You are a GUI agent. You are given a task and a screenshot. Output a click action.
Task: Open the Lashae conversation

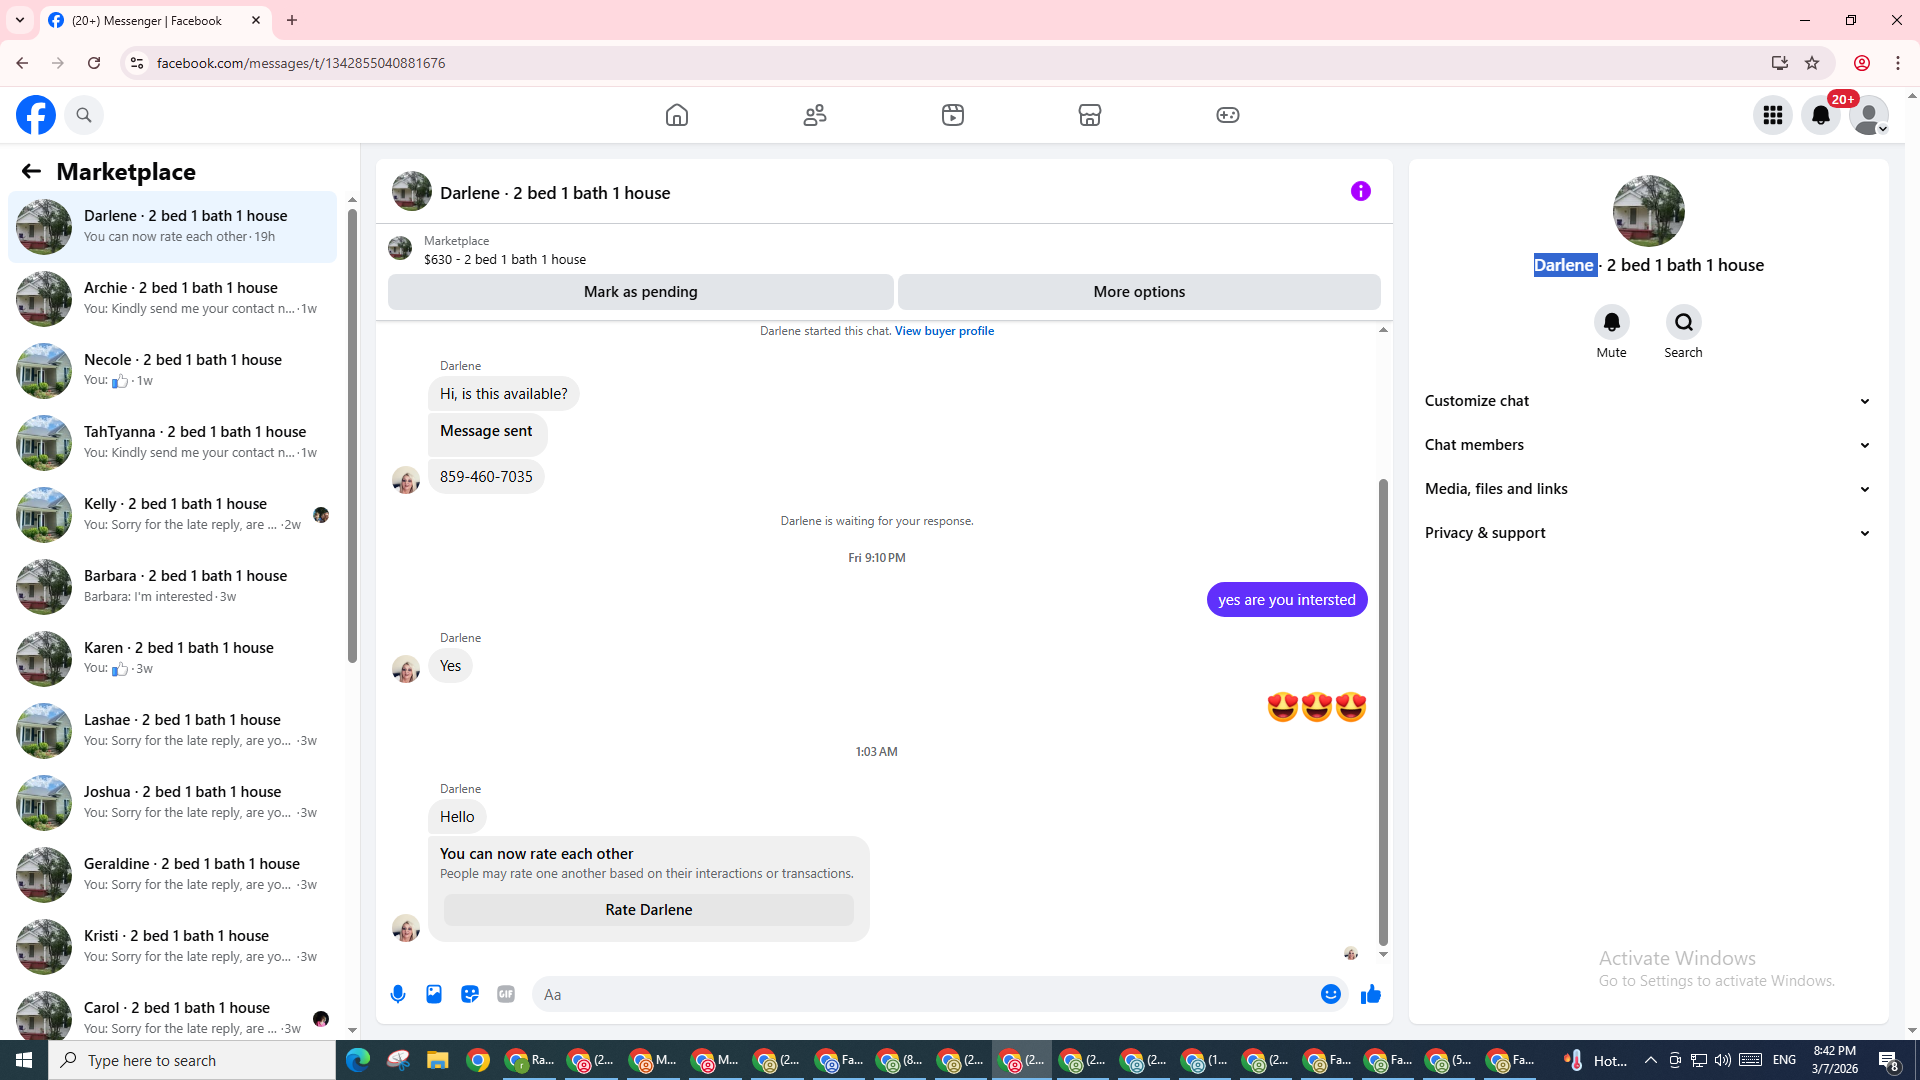172,731
